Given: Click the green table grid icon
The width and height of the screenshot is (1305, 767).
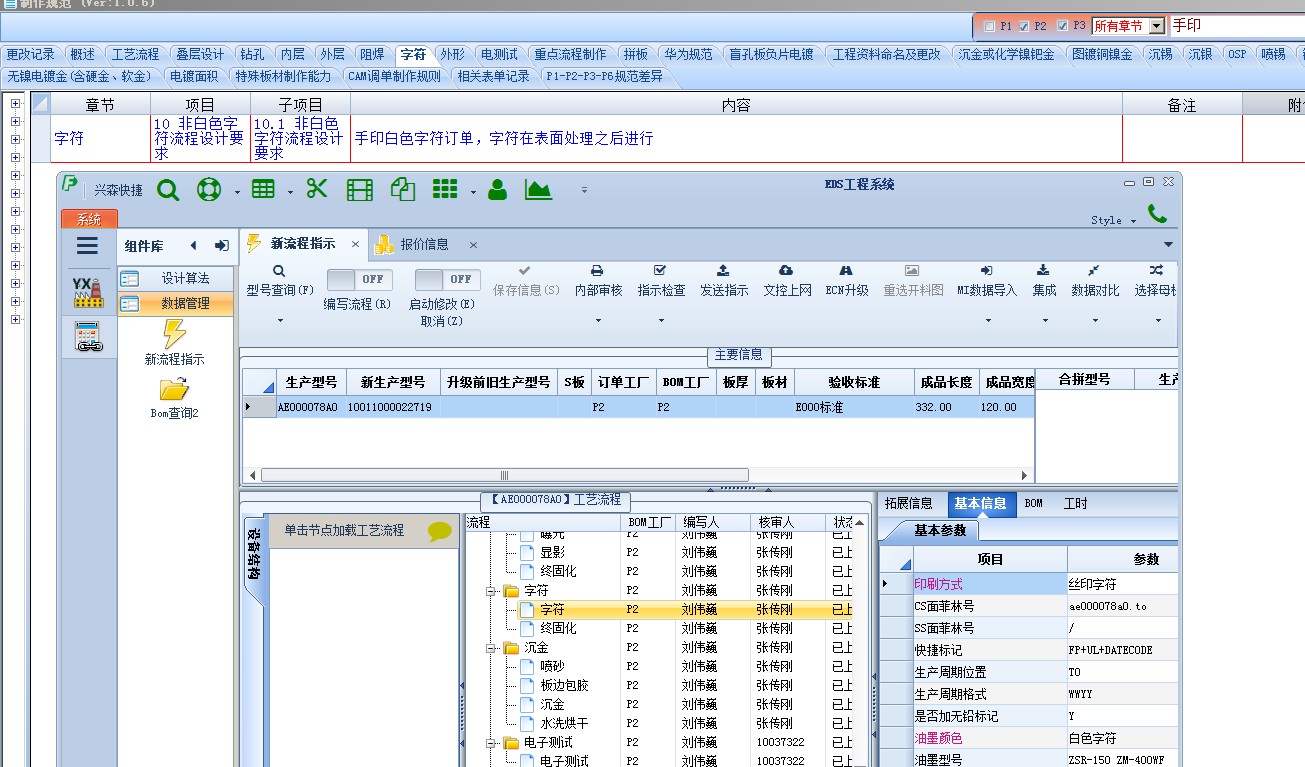Looking at the screenshot, I should pyautogui.click(x=263, y=189).
